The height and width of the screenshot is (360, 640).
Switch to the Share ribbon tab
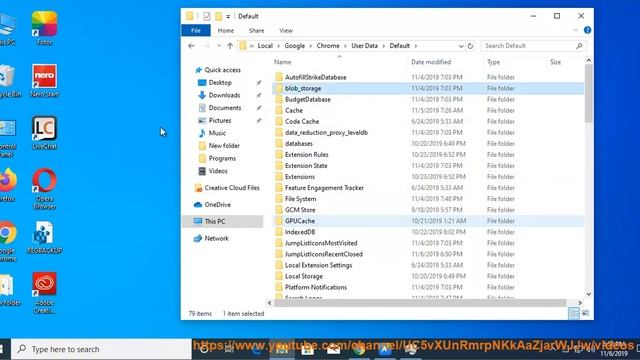(x=256, y=31)
